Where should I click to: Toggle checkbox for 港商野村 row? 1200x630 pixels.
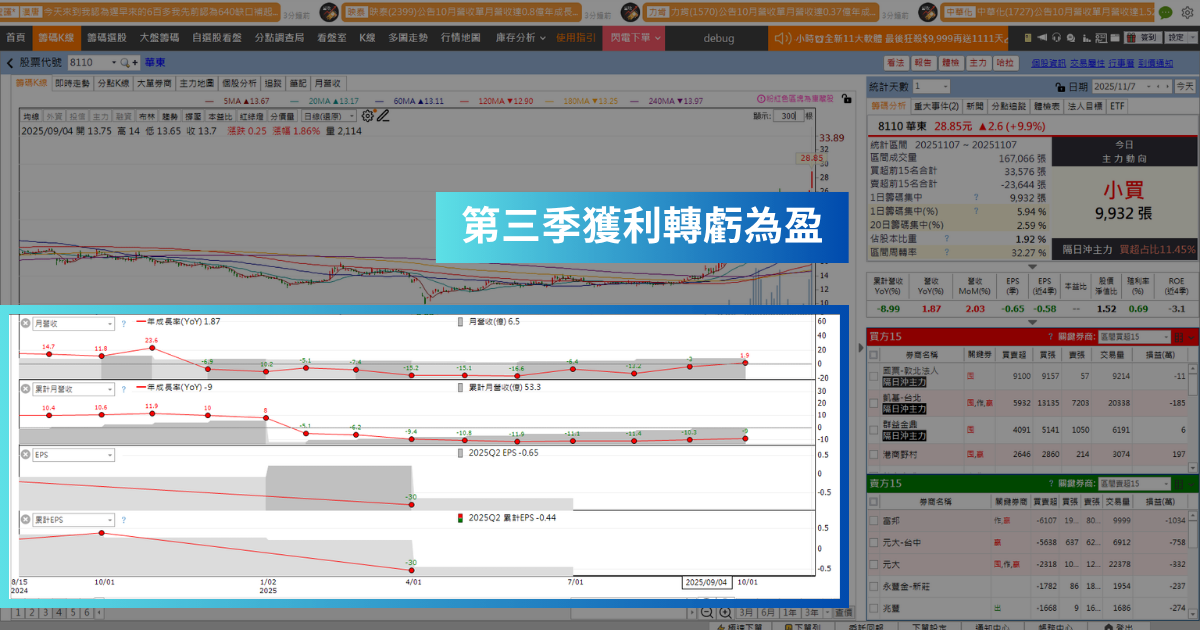(x=873, y=454)
